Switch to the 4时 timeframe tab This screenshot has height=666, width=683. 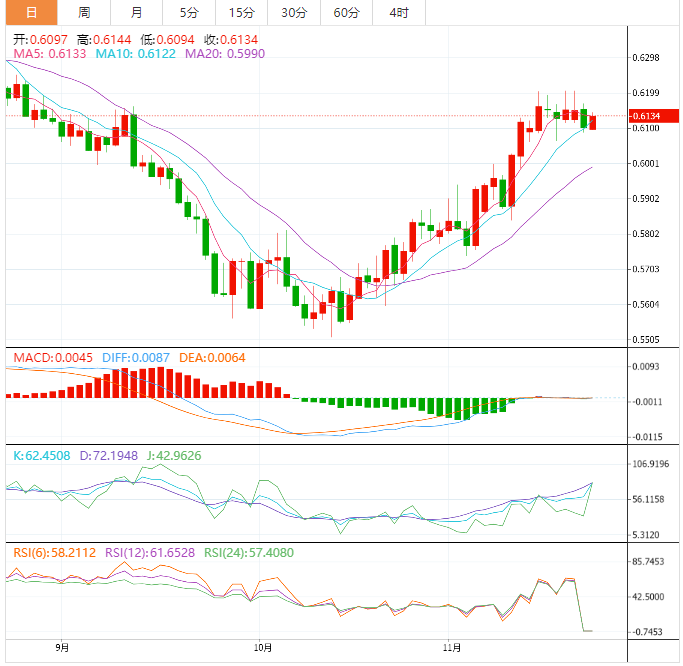point(398,12)
